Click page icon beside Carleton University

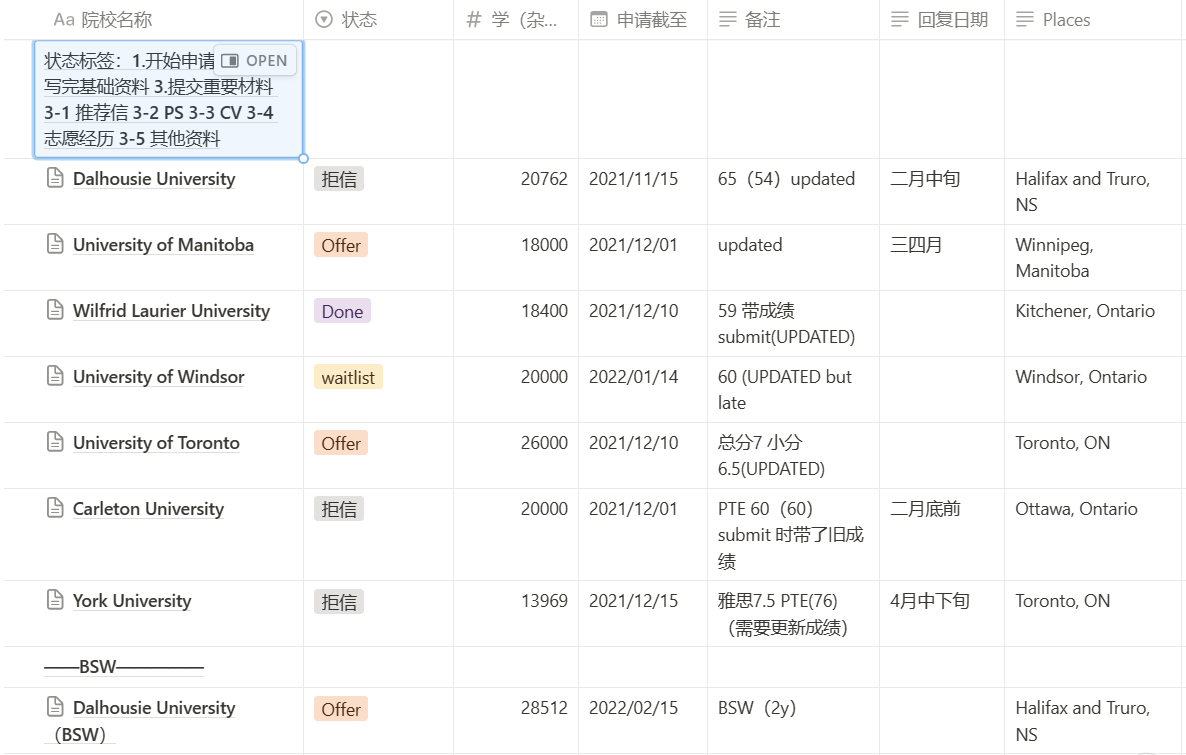[55, 508]
